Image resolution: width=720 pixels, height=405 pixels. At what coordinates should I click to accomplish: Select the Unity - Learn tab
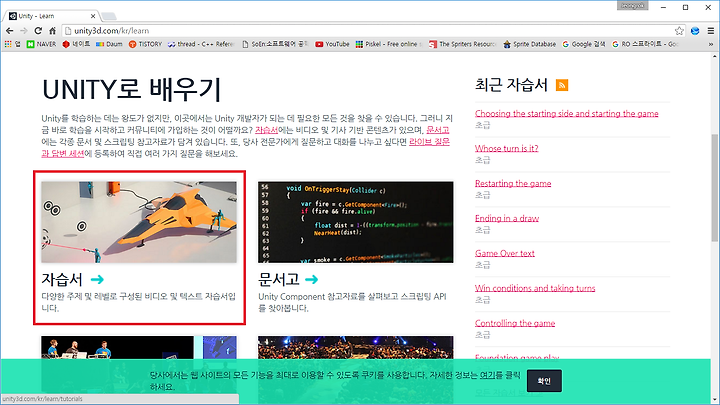click(x=51, y=16)
